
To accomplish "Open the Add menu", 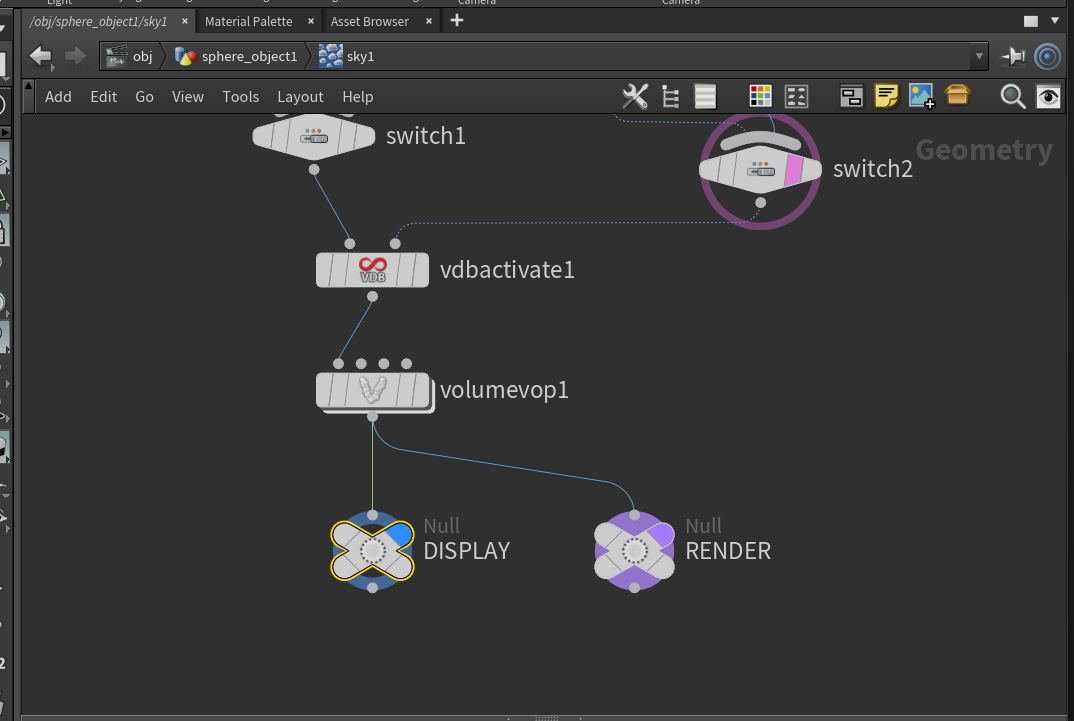I will coord(58,97).
